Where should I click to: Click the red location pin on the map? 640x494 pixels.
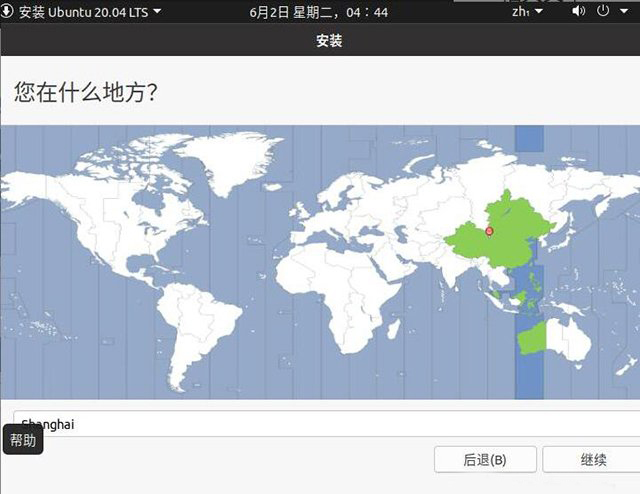pyautogui.click(x=489, y=232)
